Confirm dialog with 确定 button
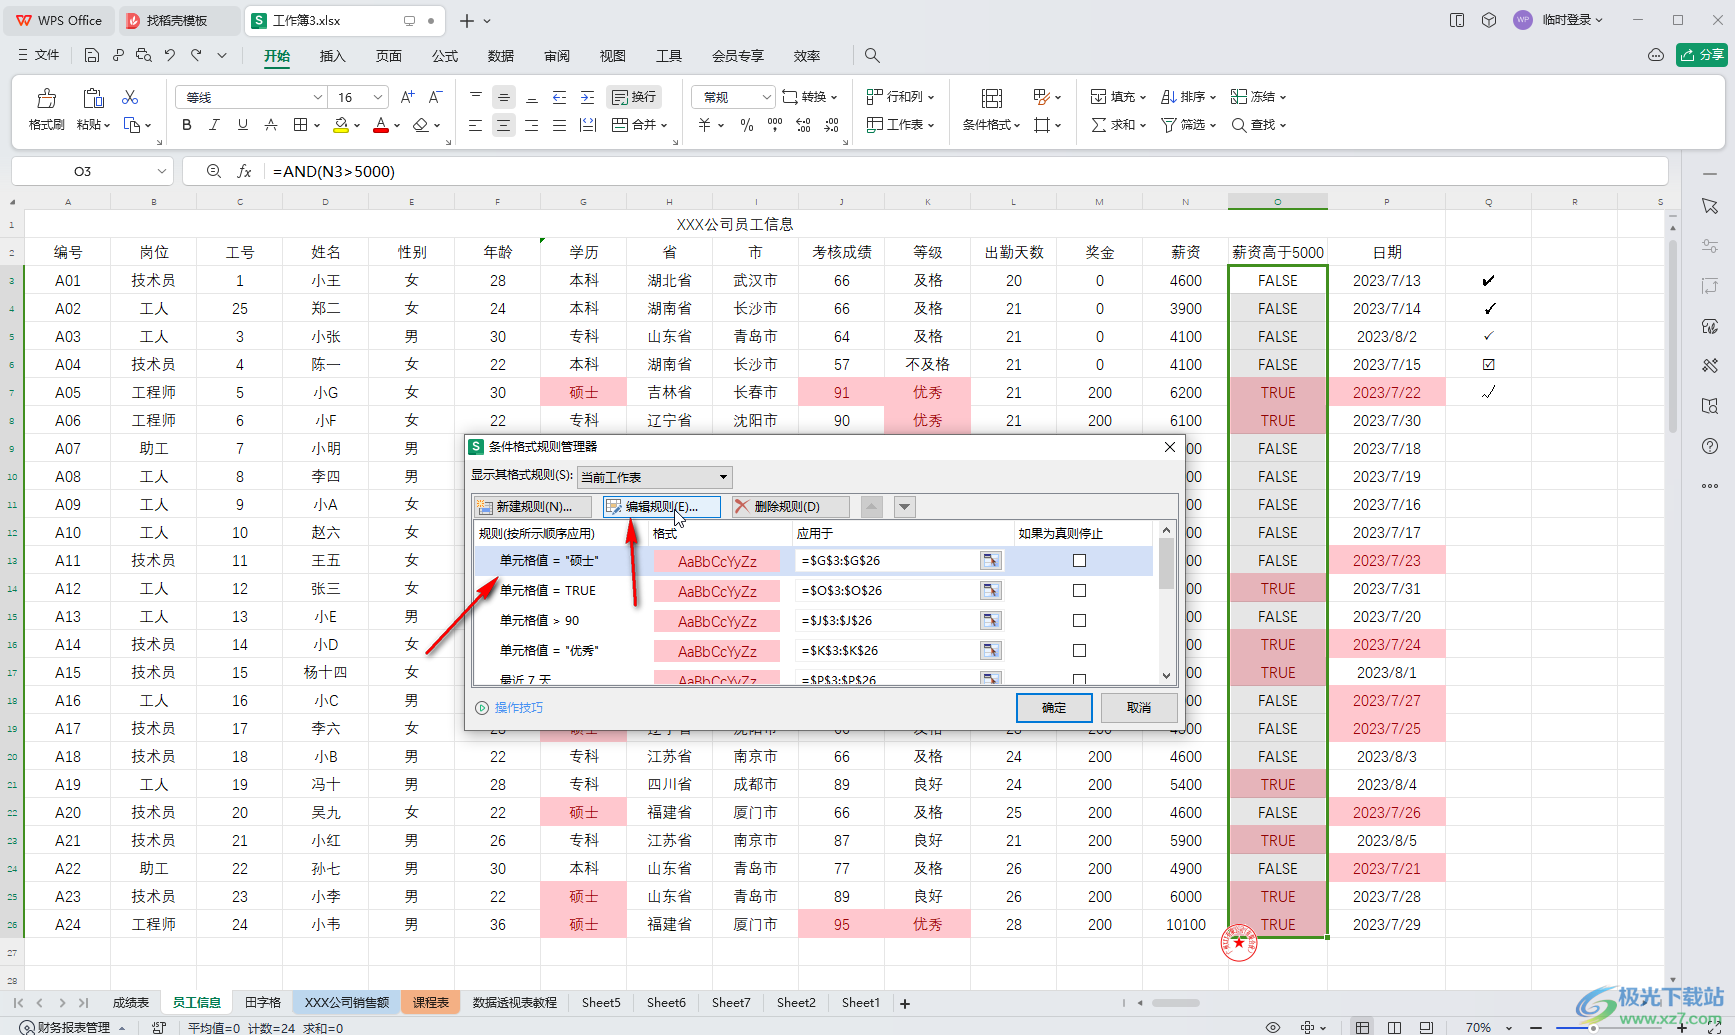This screenshot has width=1735, height=1035. point(1054,708)
